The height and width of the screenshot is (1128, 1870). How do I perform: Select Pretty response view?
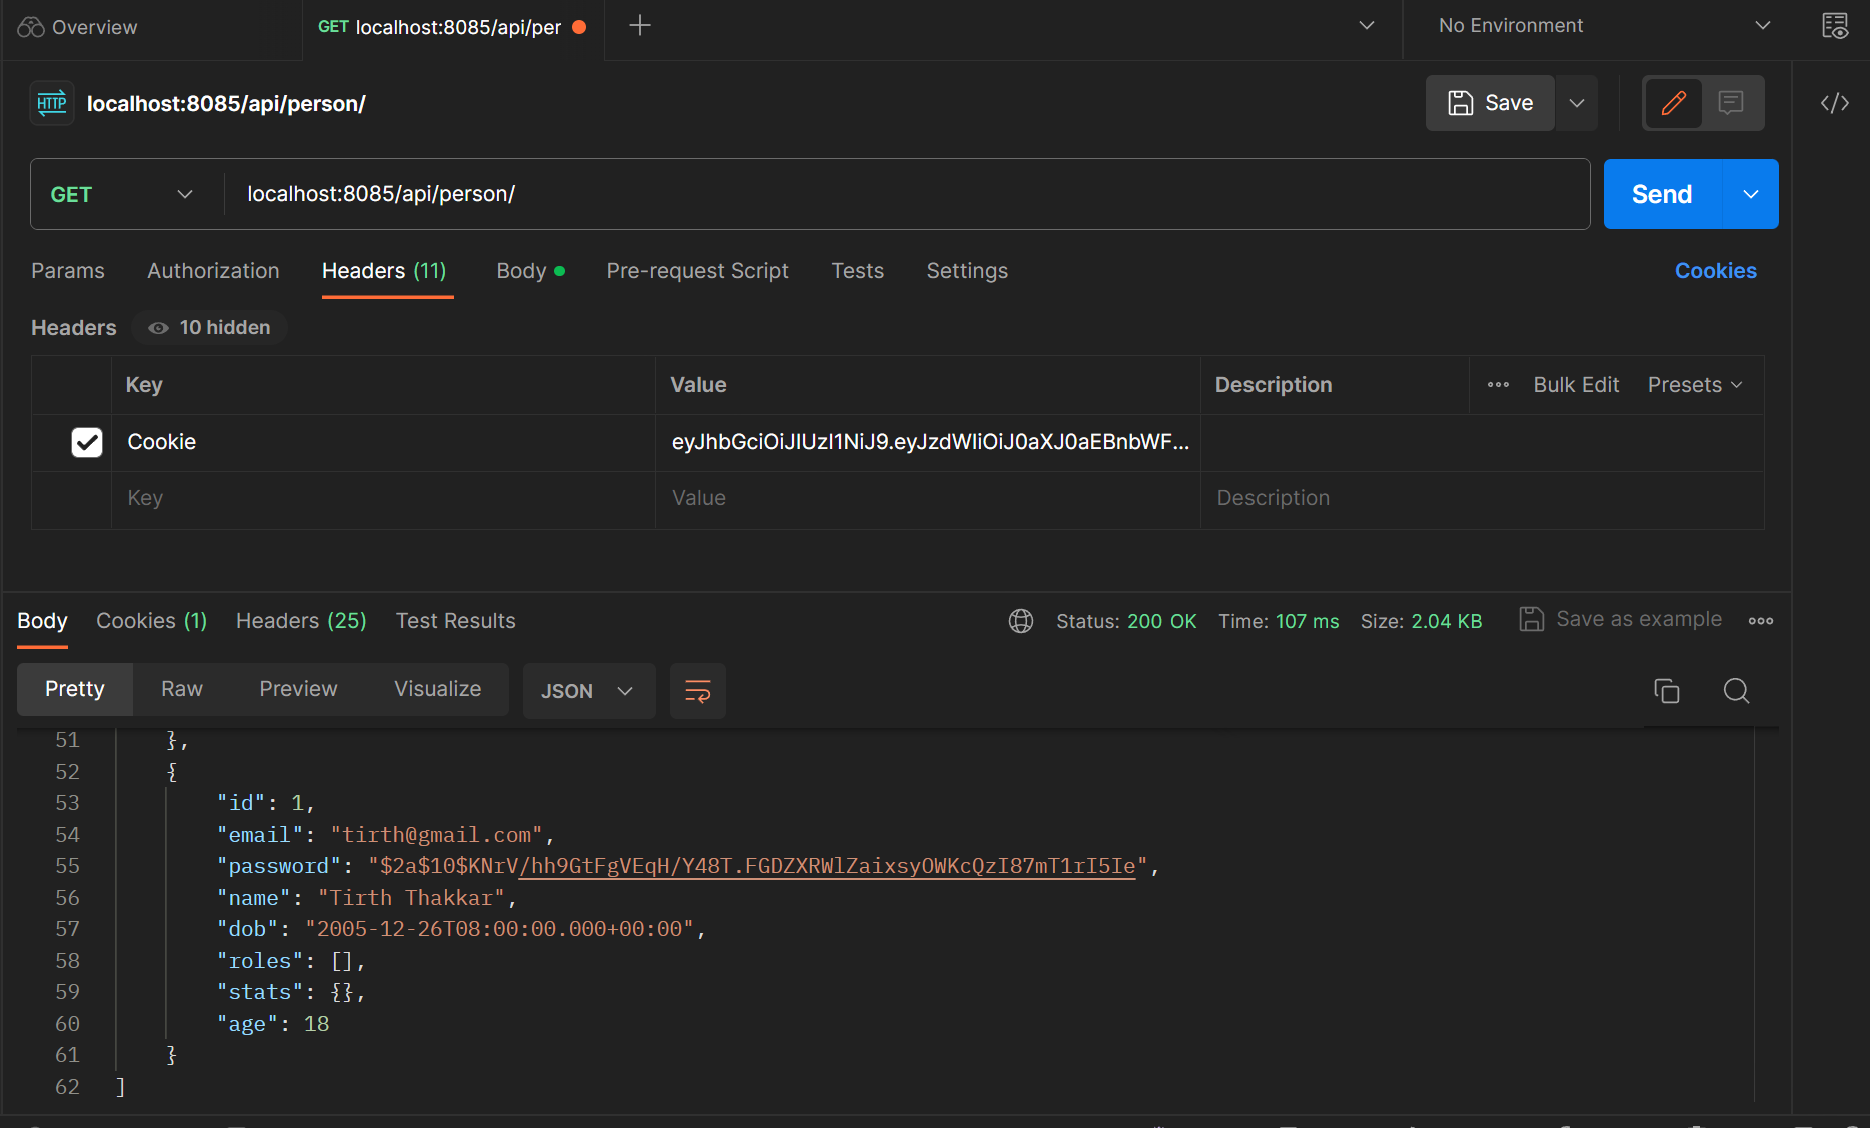[75, 689]
